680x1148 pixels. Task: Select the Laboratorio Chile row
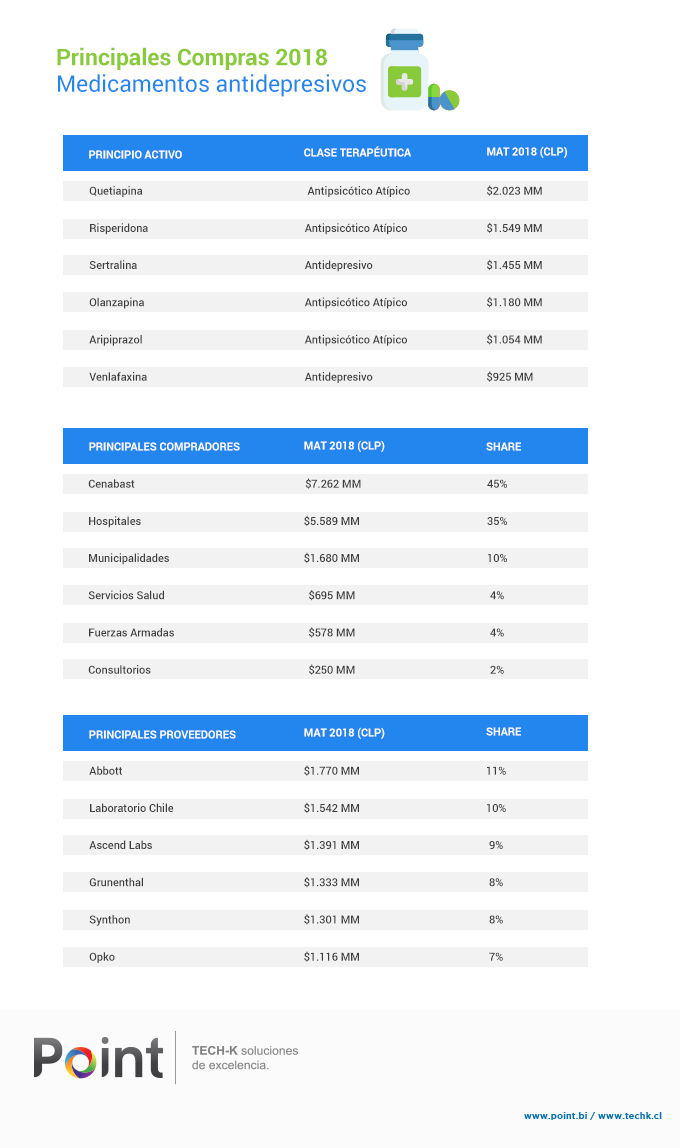tap(325, 808)
